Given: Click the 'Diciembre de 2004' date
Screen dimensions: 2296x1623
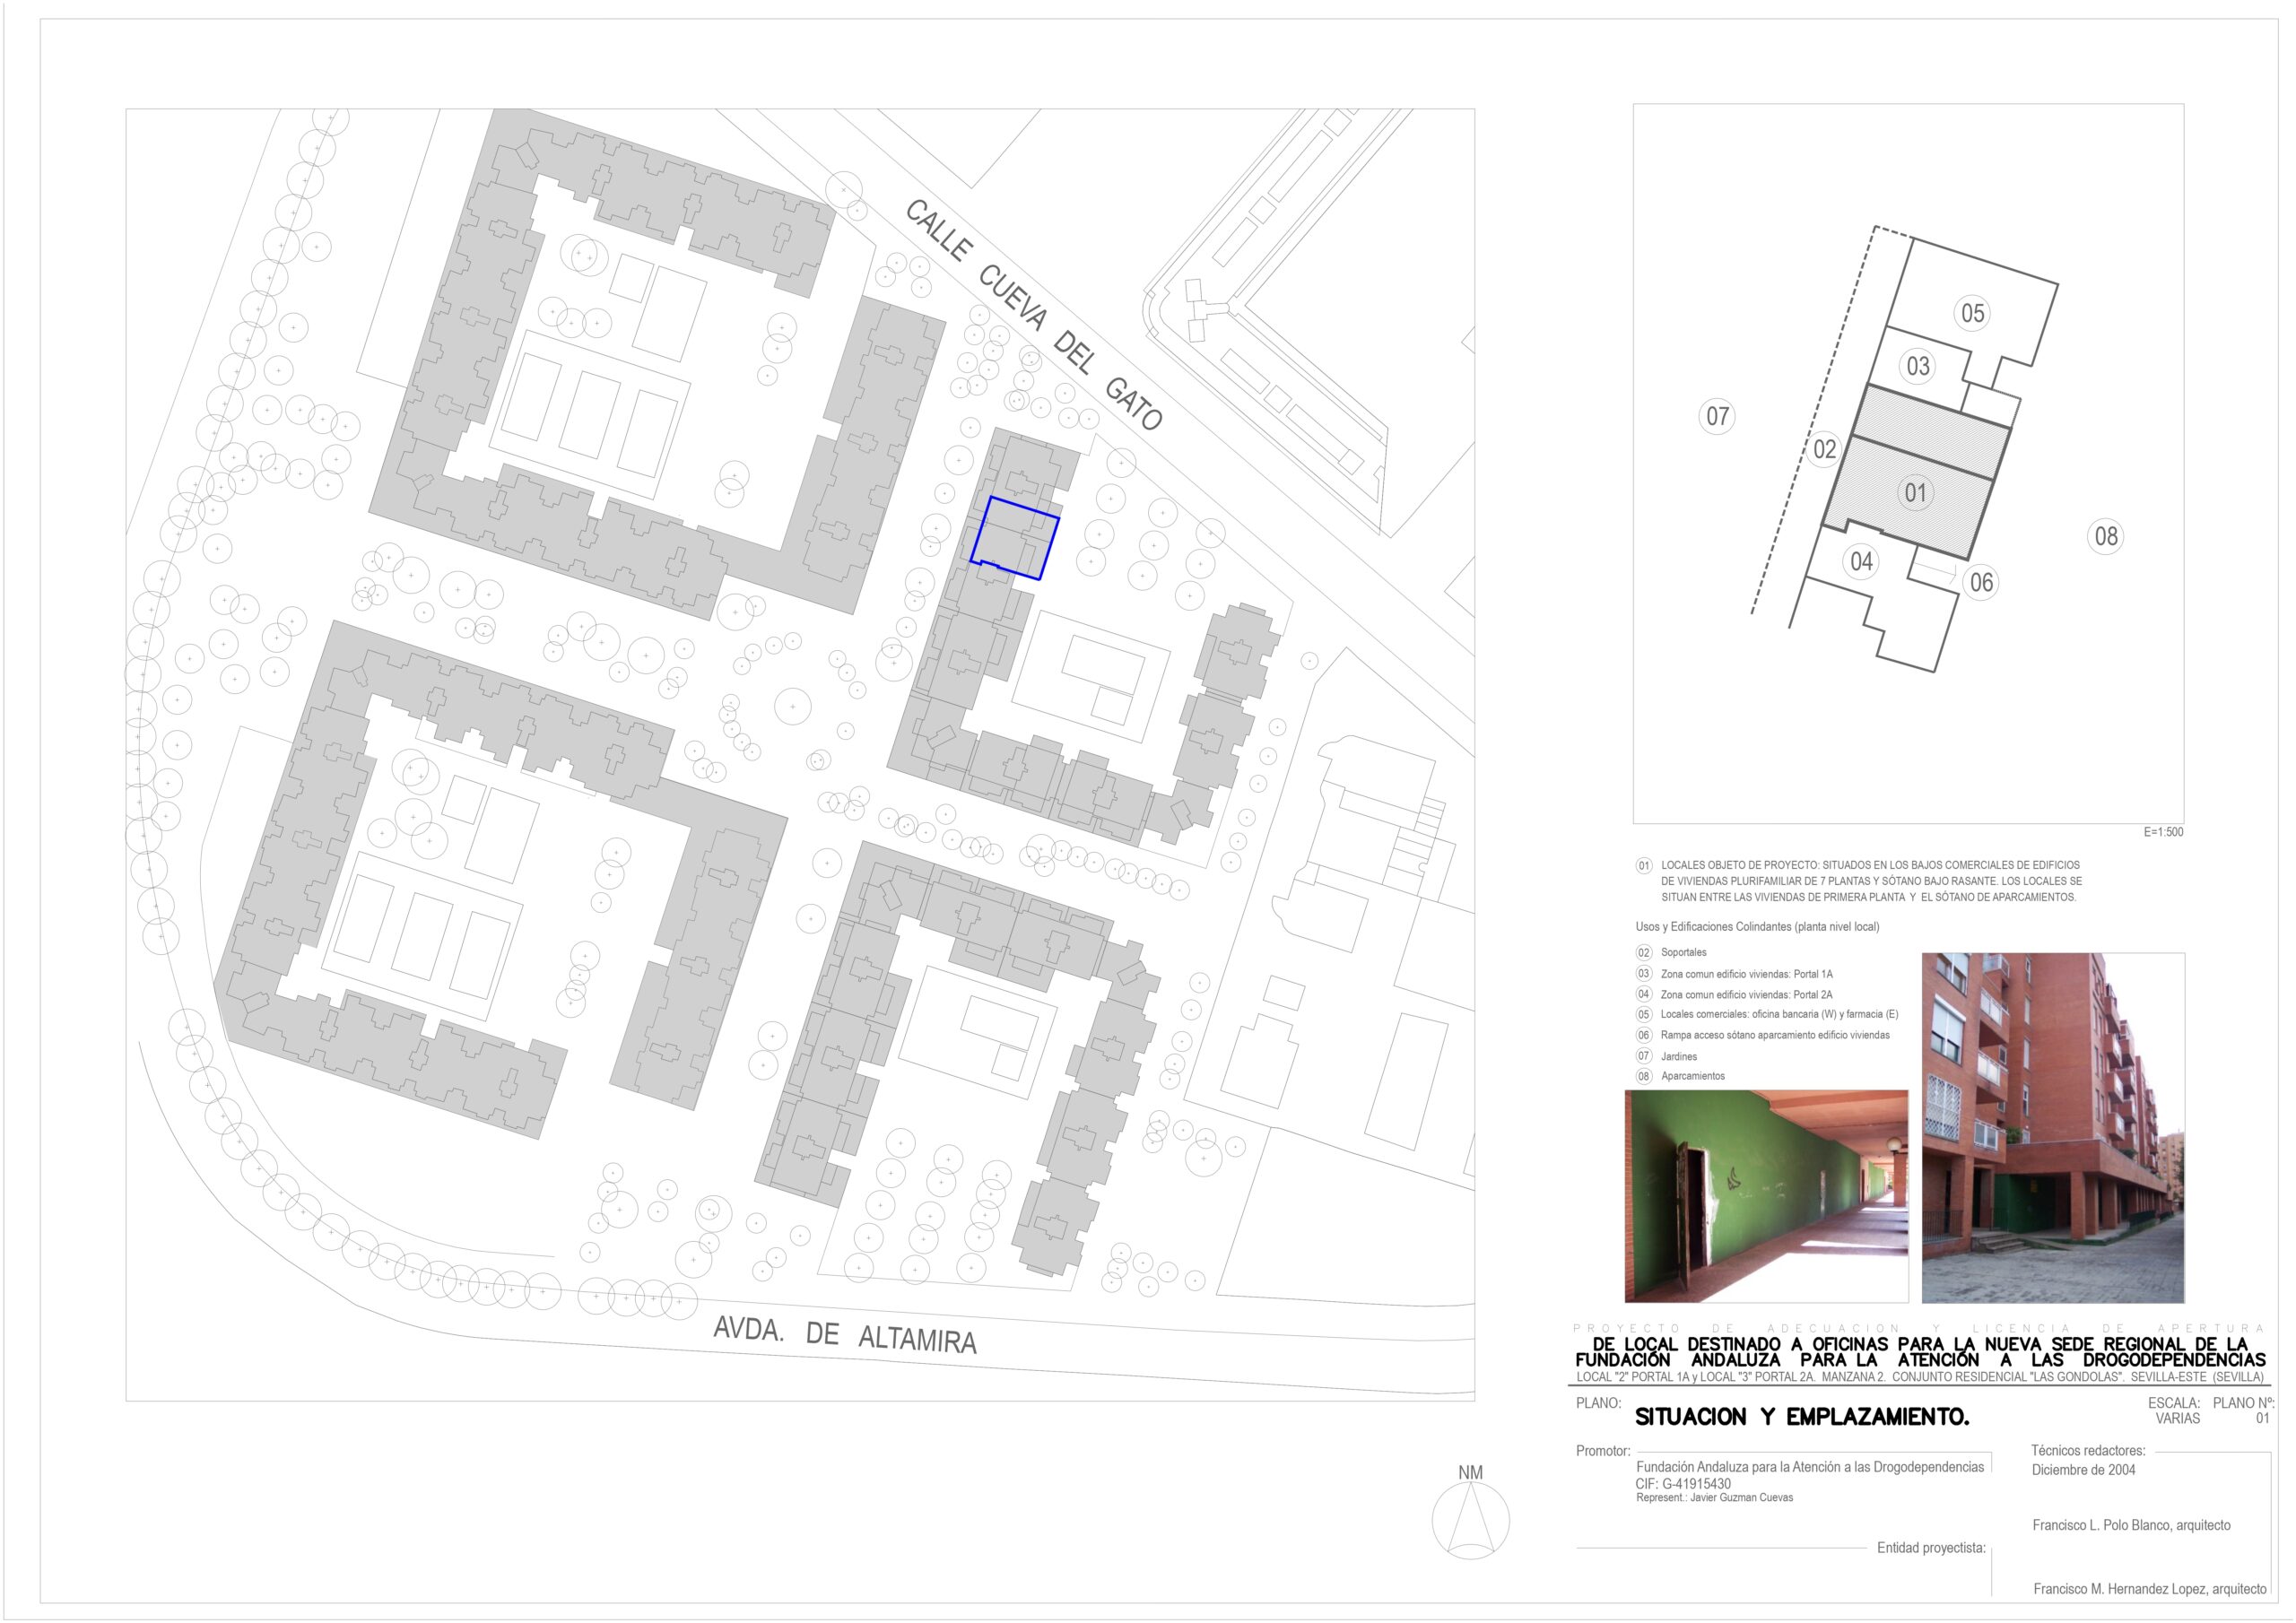Looking at the screenshot, I should point(2083,1470).
